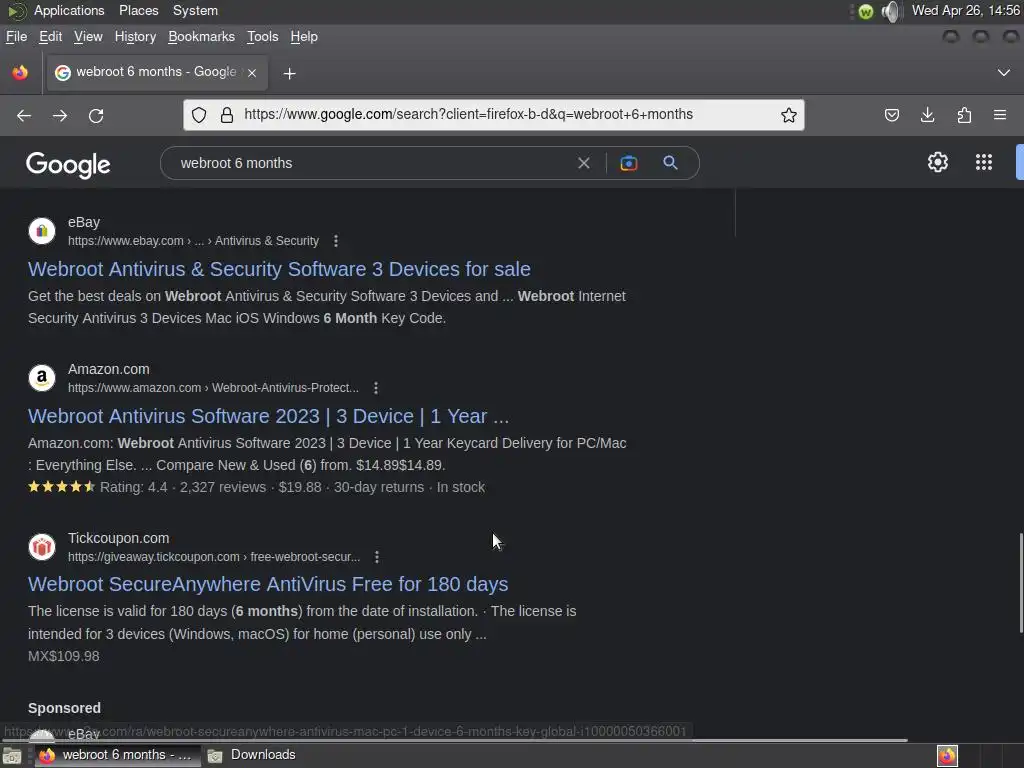Open the System menu
The width and height of the screenshot is (1024, 768).
pos(195,10)
